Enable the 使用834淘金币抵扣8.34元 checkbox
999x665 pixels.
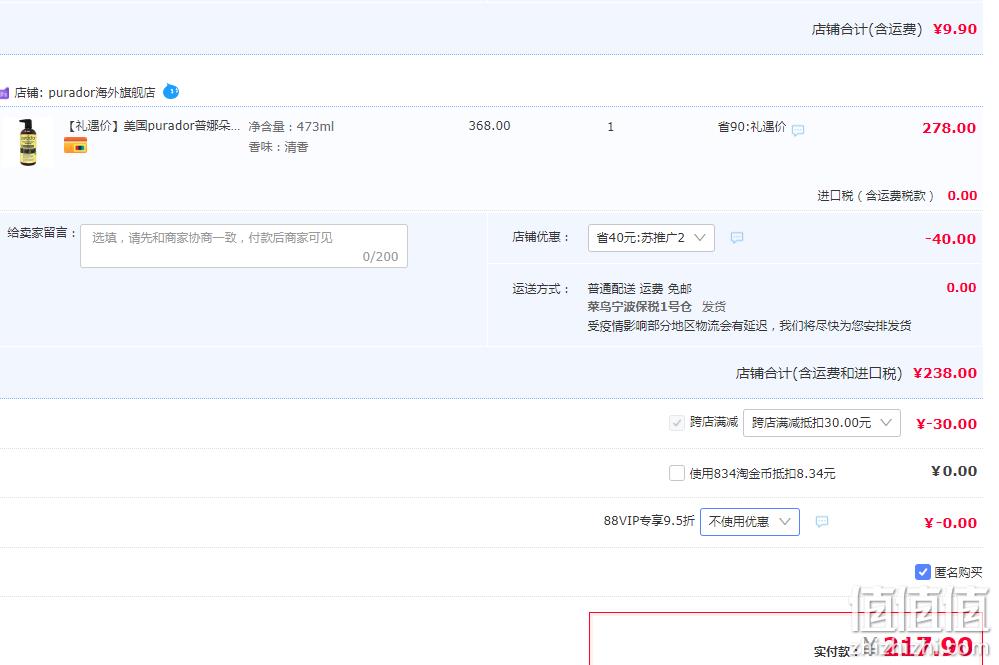[677, 473]
